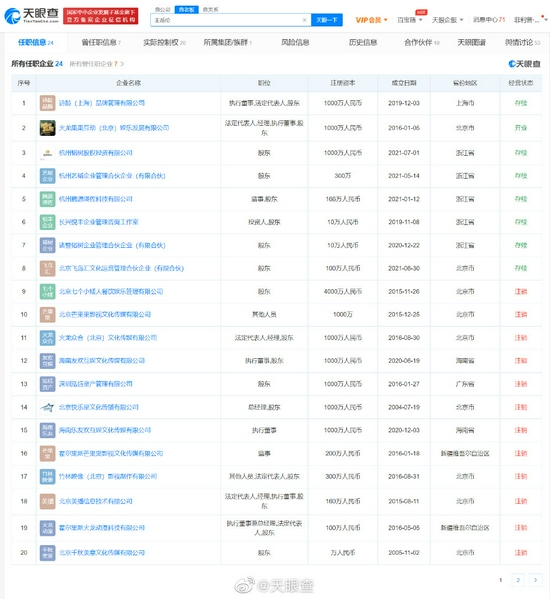Select the active 任职信息 tab
Image resolution: width=550 pixels, height=599 pixels.
36,42
